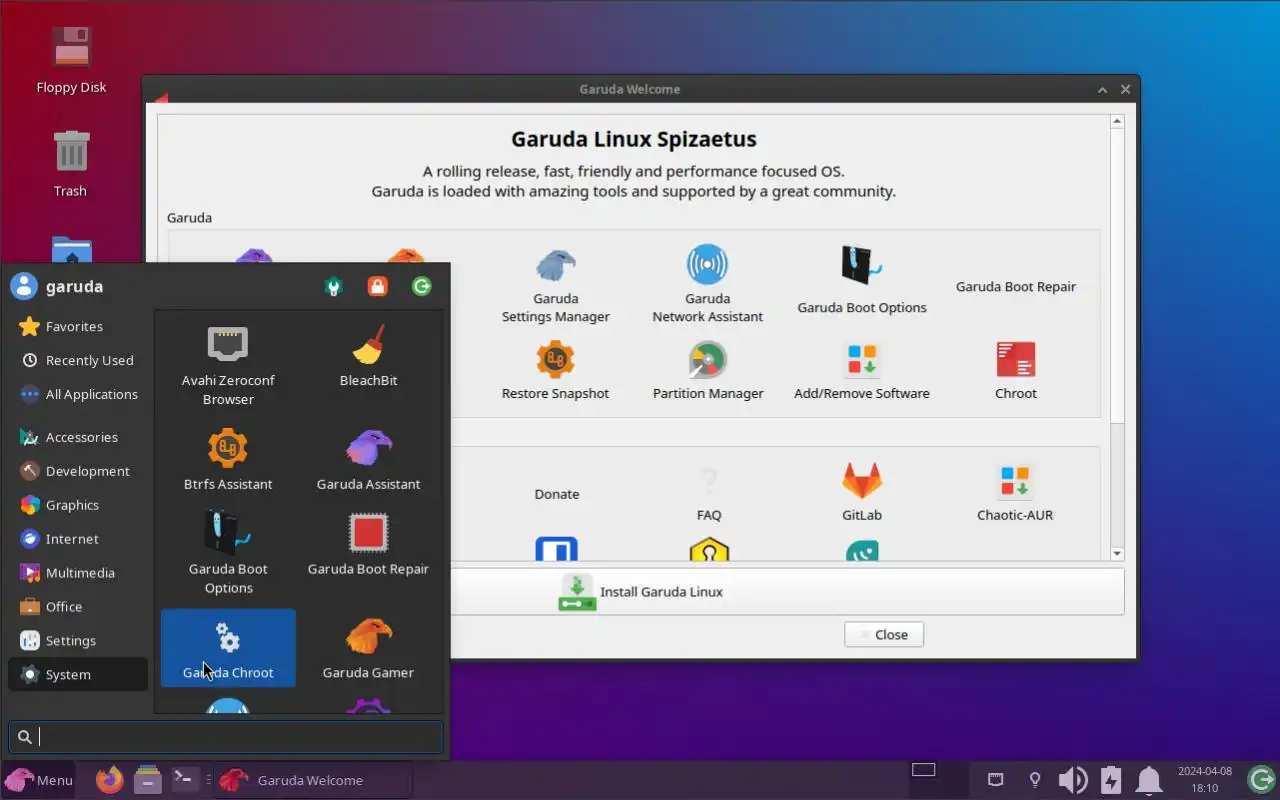The height and width of the screenshot is (800, 1280).
Task: Launch Garuda Boot Repair from the menu
Action: (x=368, y=544)
